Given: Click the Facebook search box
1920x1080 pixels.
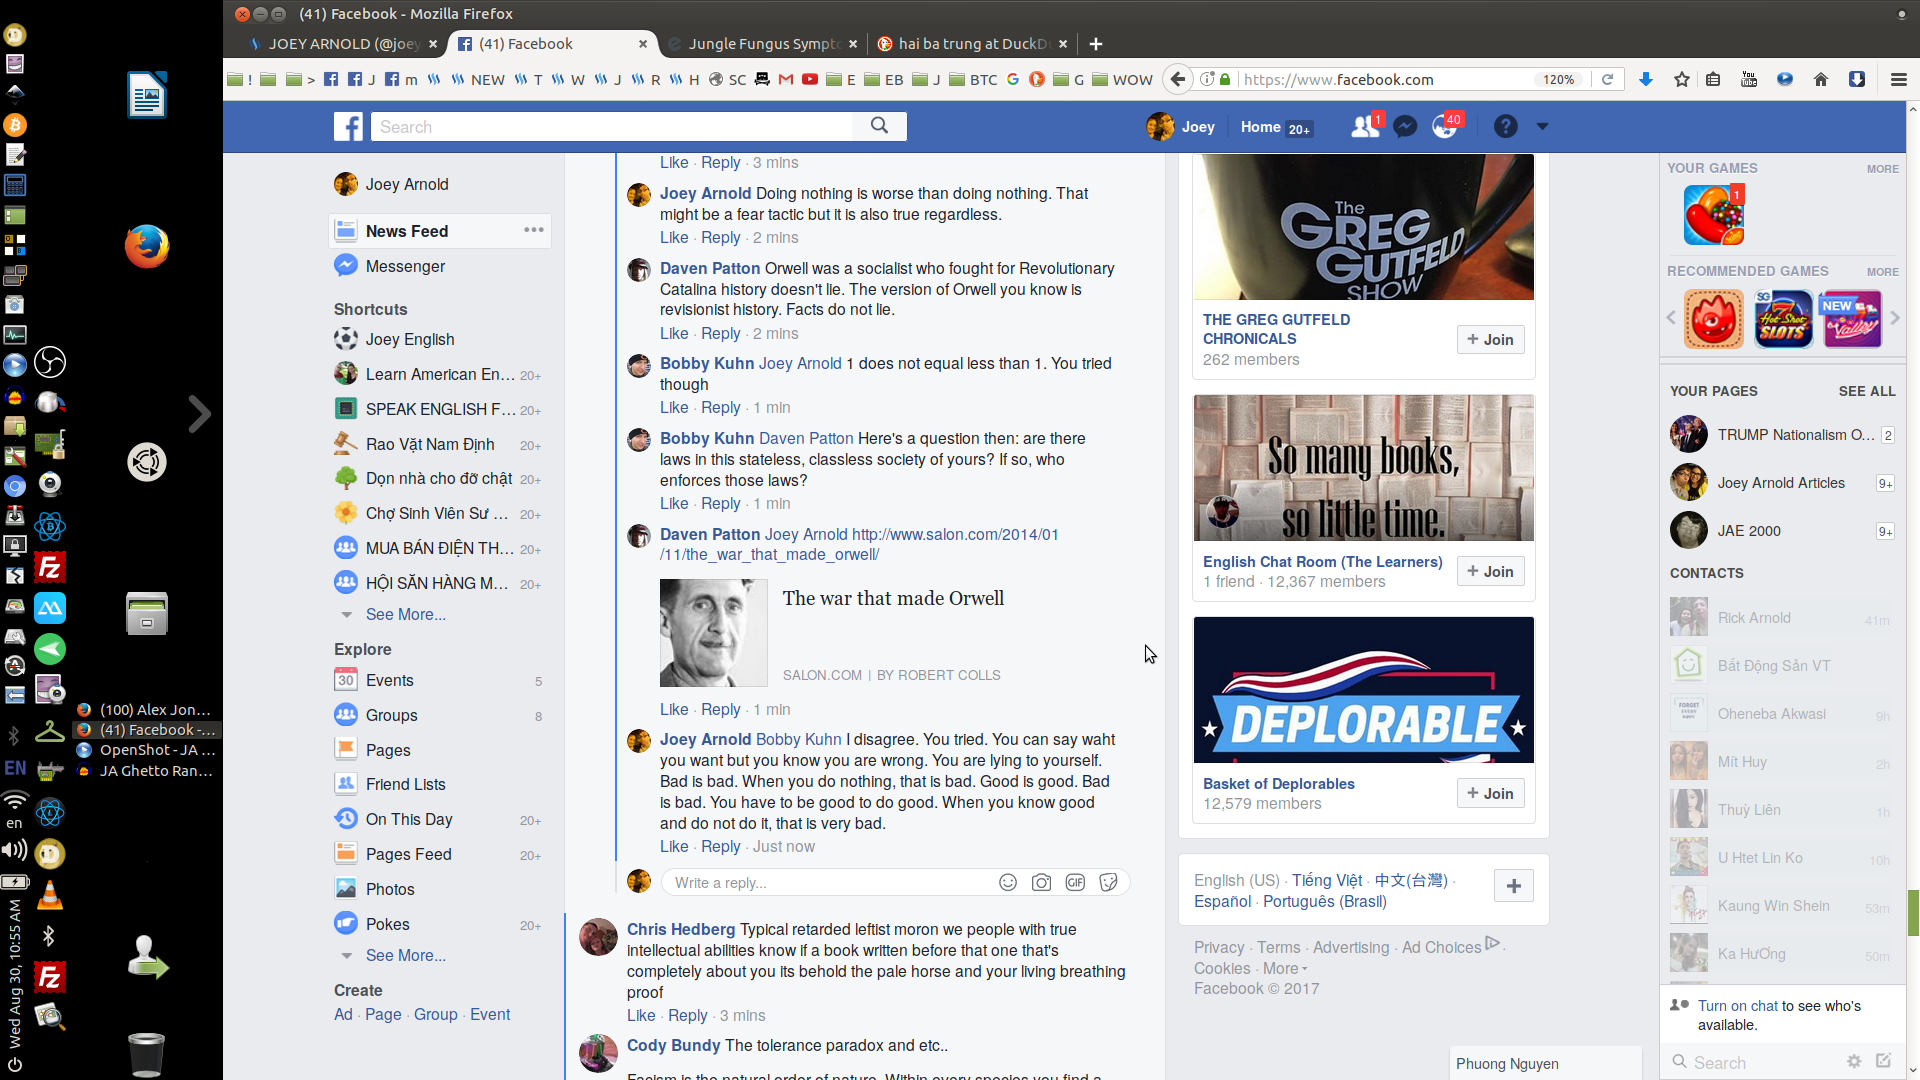Looking at the screenshot, I should (x=612, y=126).
